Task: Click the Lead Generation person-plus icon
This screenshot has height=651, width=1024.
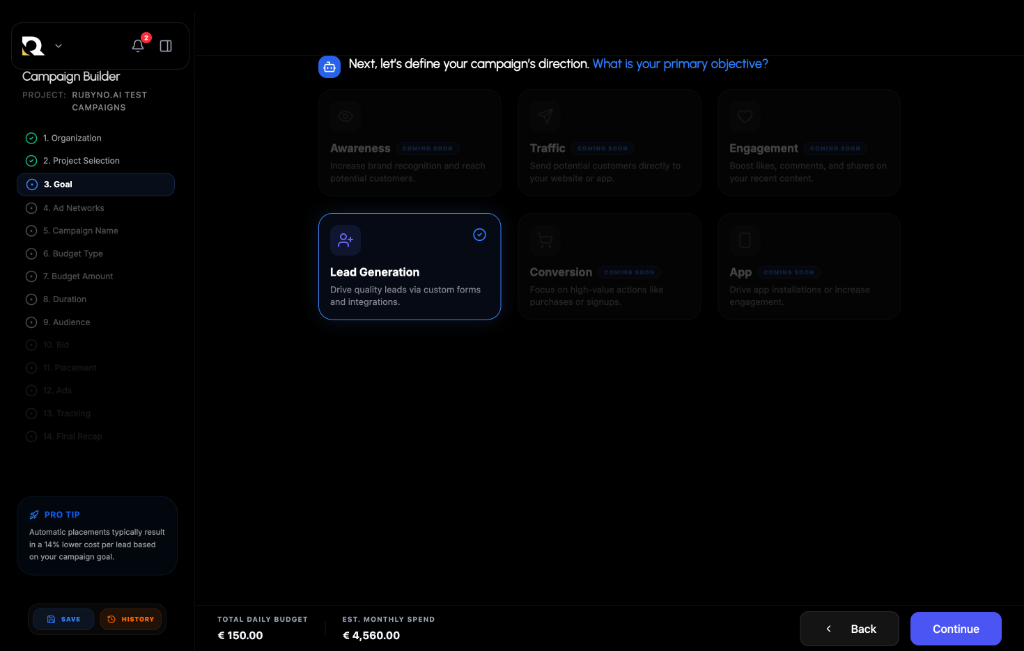Action: coord(345,240)
